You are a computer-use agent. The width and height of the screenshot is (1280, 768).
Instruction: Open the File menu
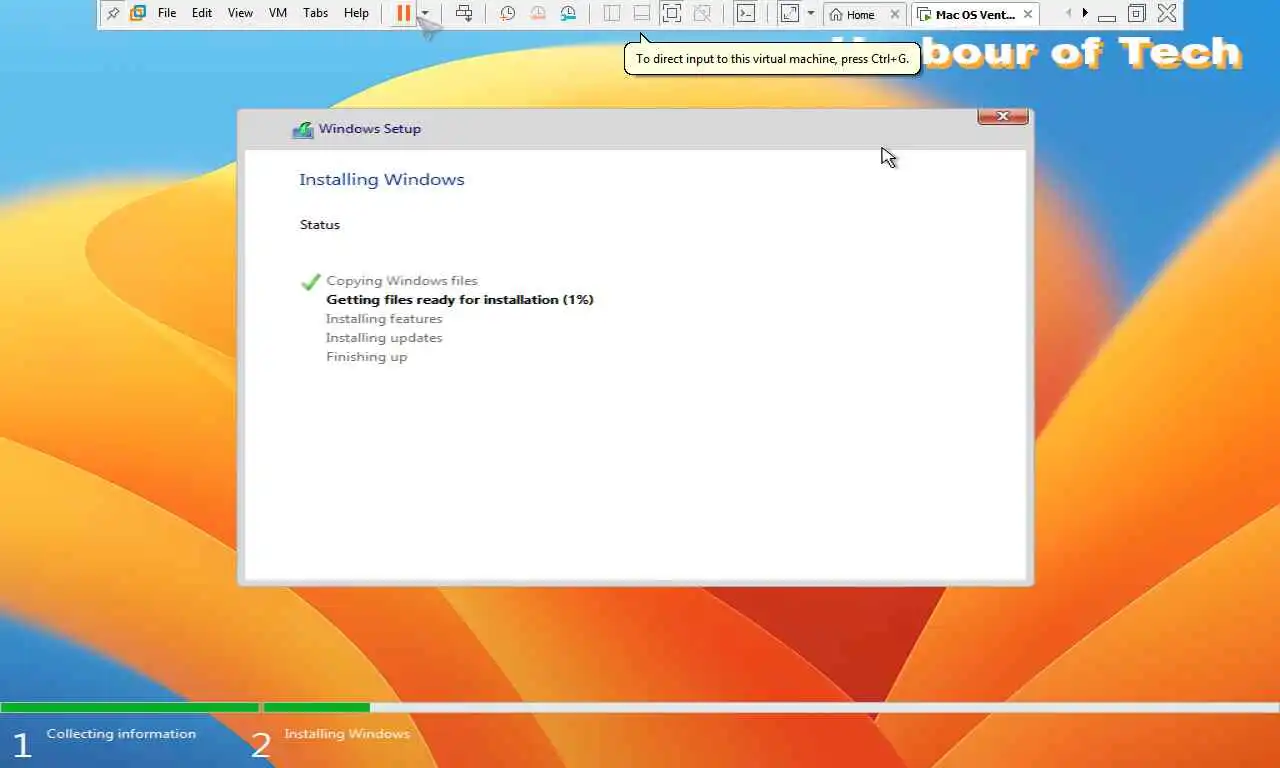167,14
